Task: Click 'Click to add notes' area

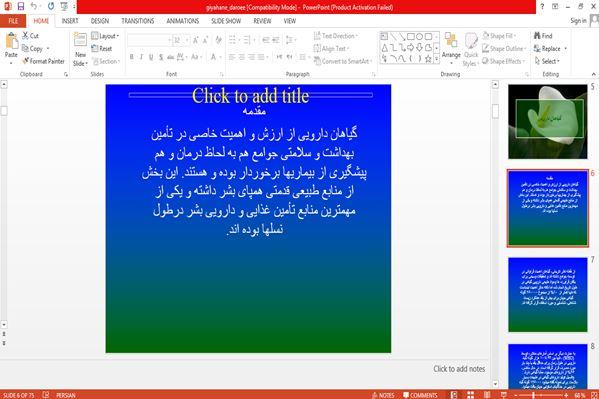Action: pyautogui.click(x=459, y=369)
